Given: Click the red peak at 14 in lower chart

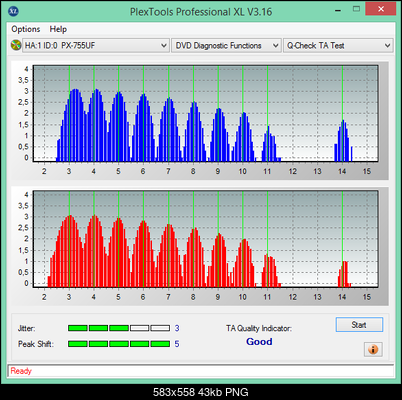Looking at the screenshot, I should click(x=344, y=274).
